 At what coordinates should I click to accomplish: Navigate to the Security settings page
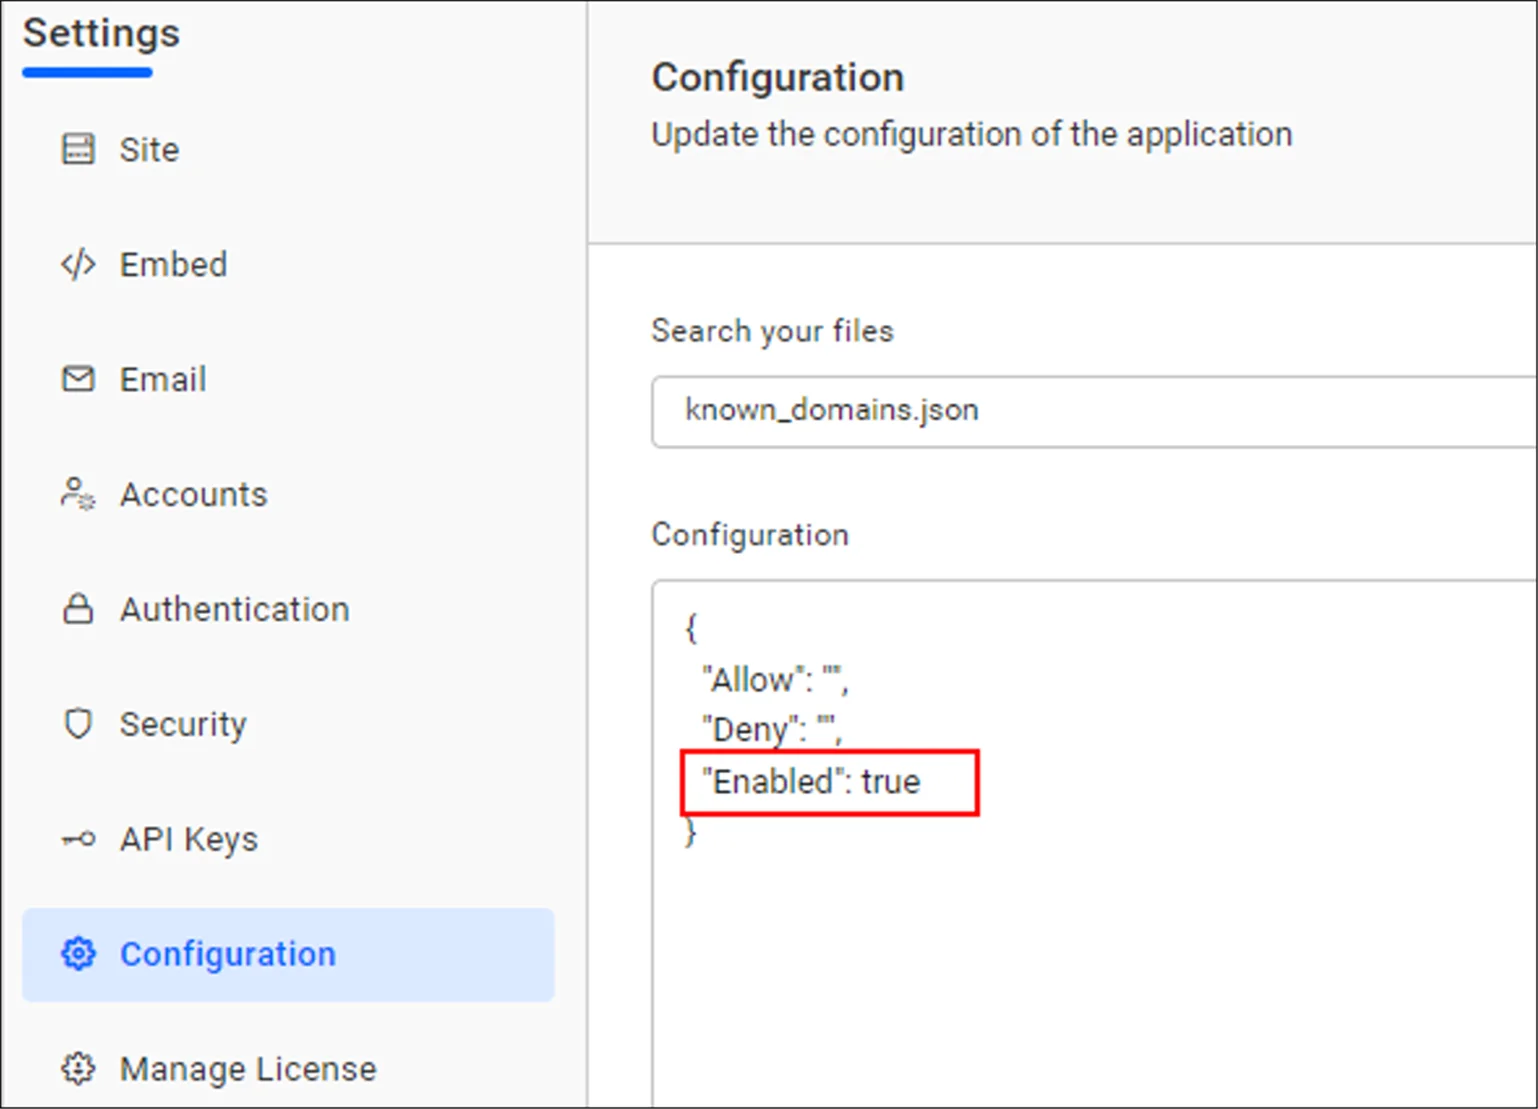pyautogui.click(x=184, y=723)
